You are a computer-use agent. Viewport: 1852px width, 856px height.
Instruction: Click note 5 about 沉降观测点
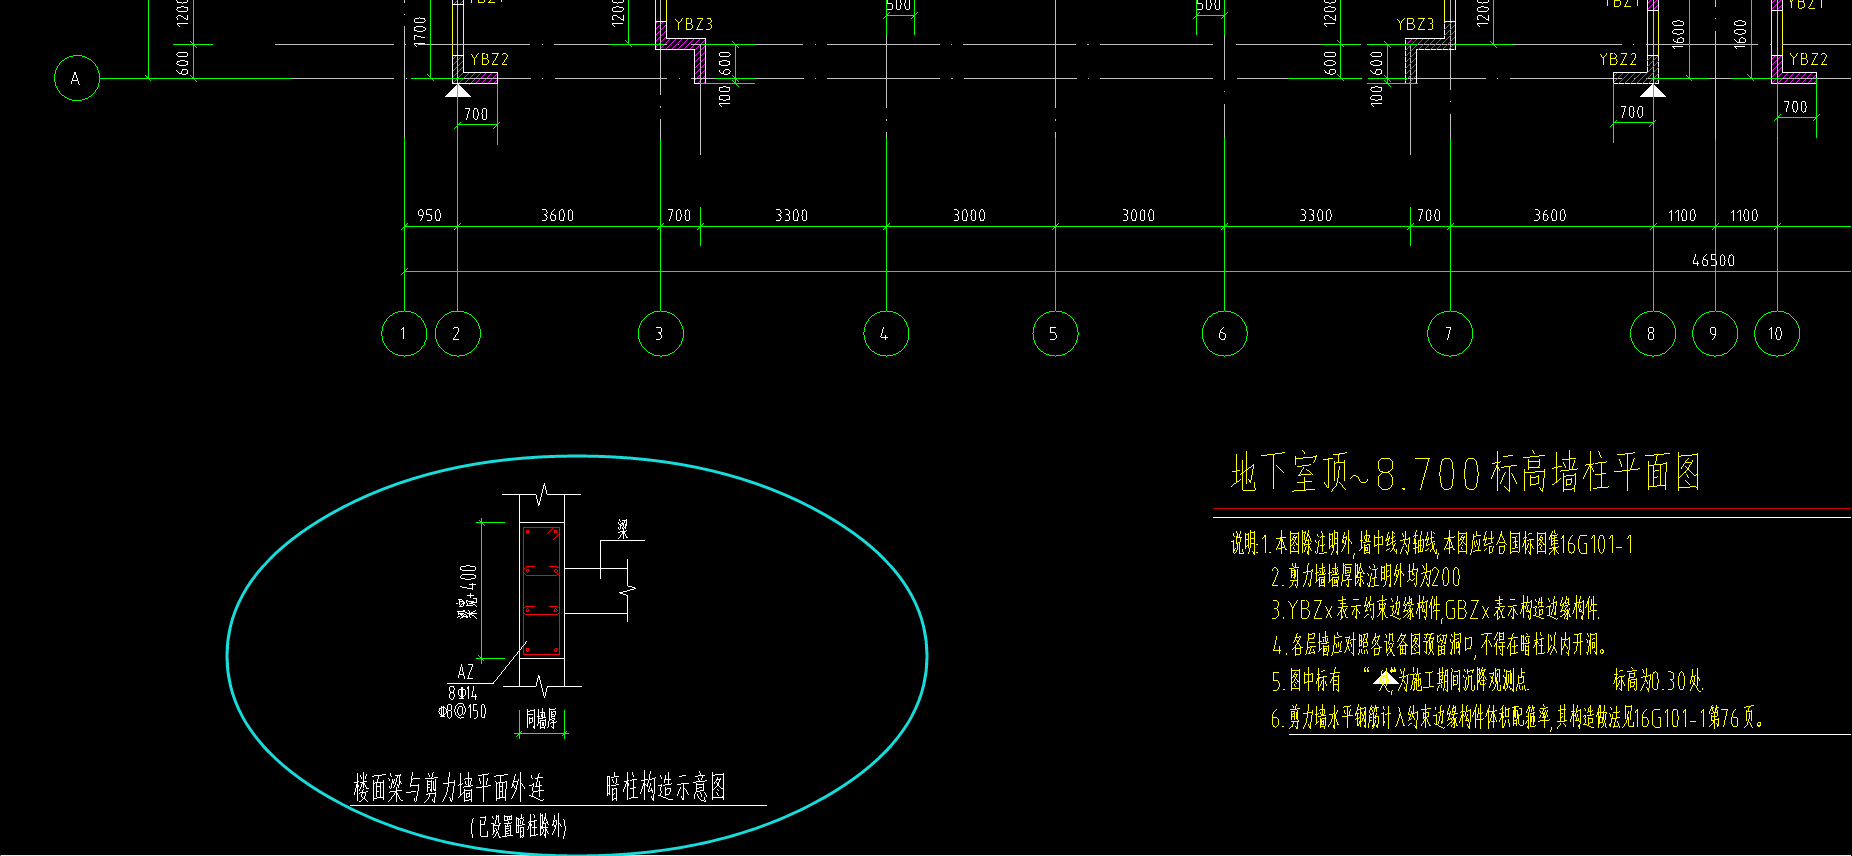pos(1487,681)
